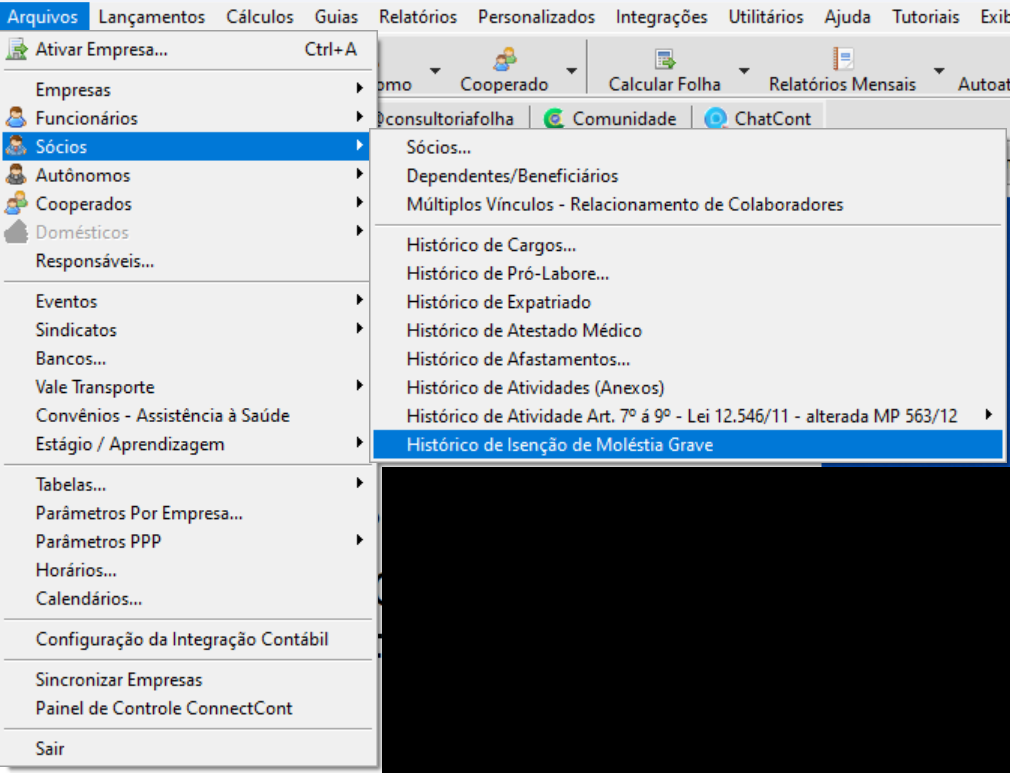1010x773 pixels.
Task: Open Configuração da Integração Contábil
Action: click(x=187, y=639)
